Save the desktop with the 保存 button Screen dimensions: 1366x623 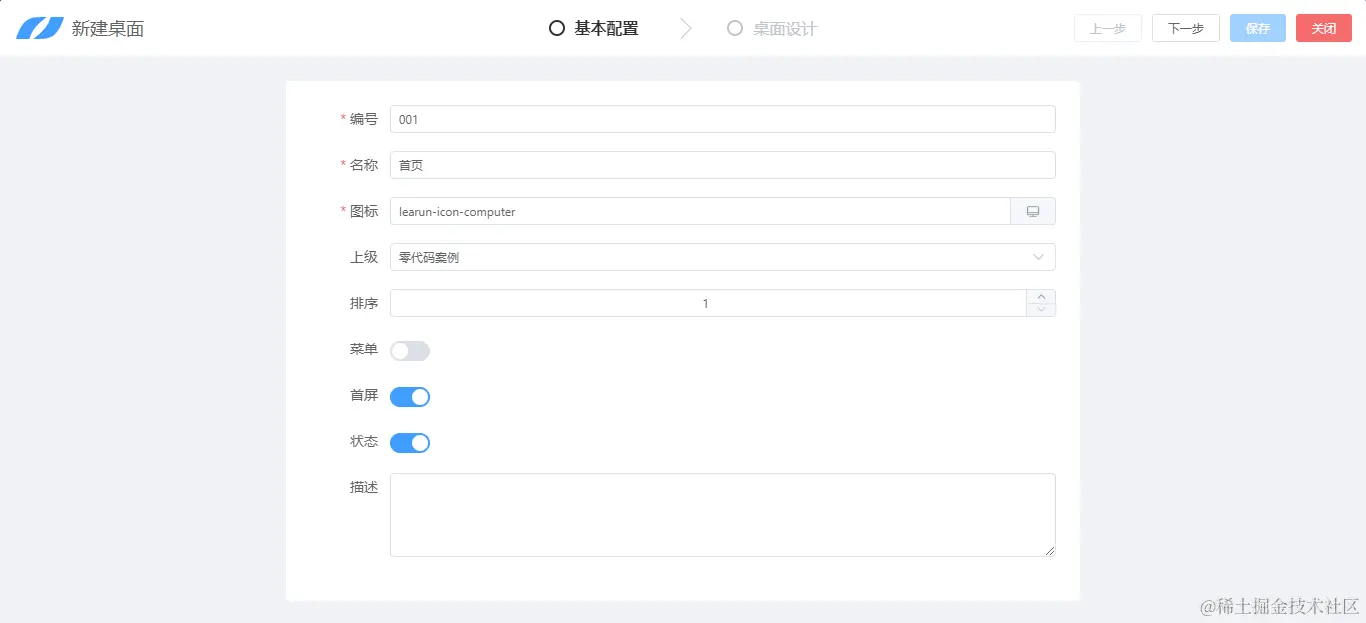click(1257, 28)
